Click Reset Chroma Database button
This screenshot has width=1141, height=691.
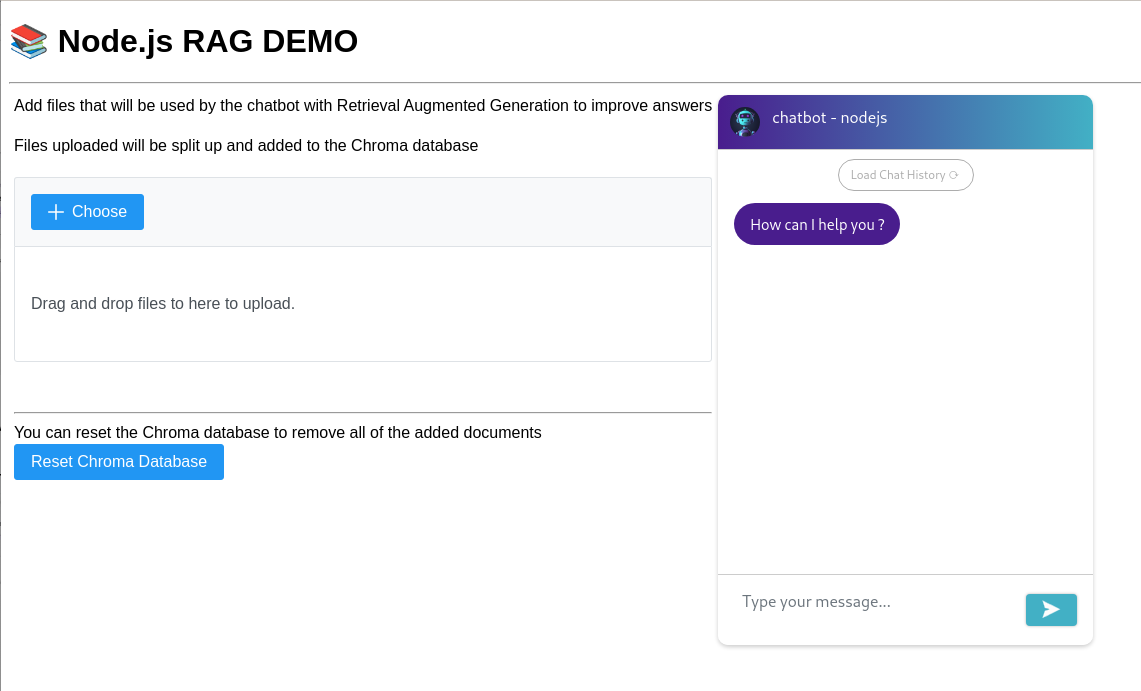tap(119, 462)
